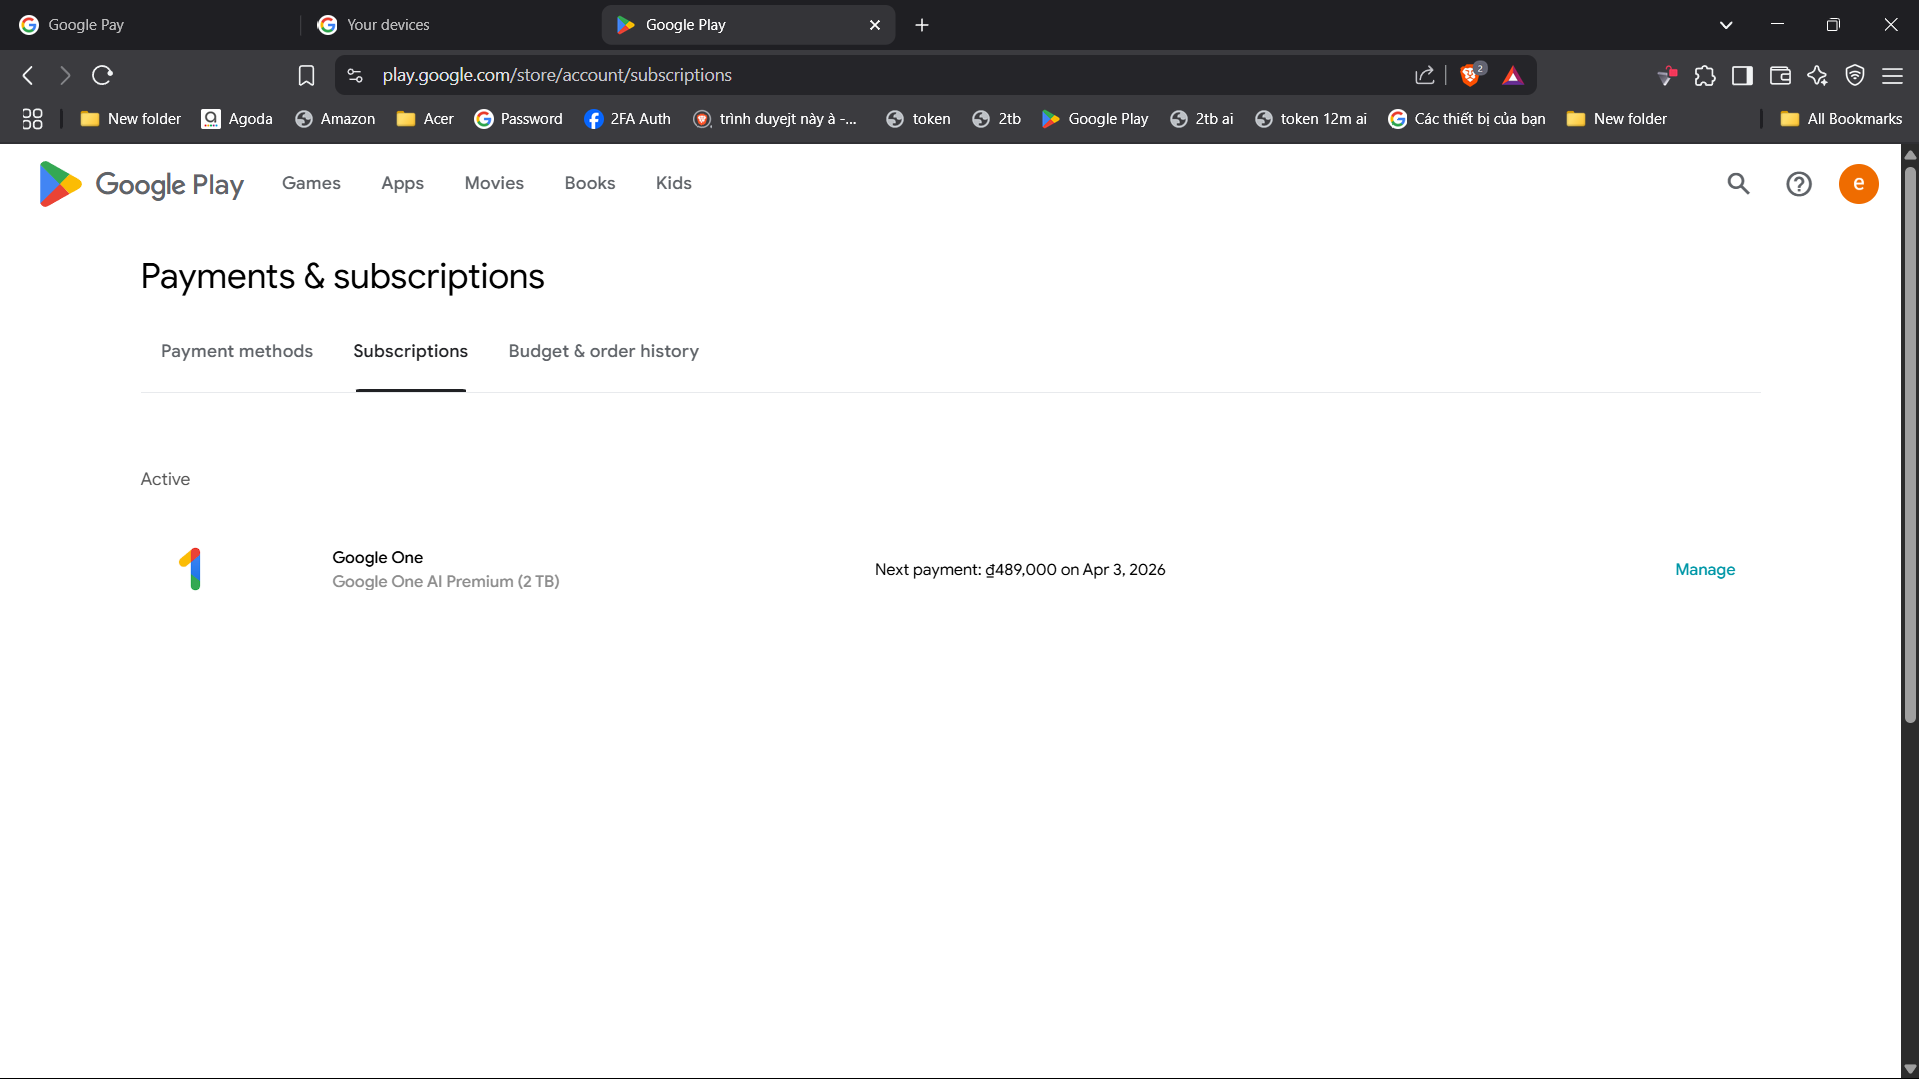Open the Brave Wallet icon
This screenshot has height=1079, width=1919.
pyautogui.click(x=1780, y=75)
